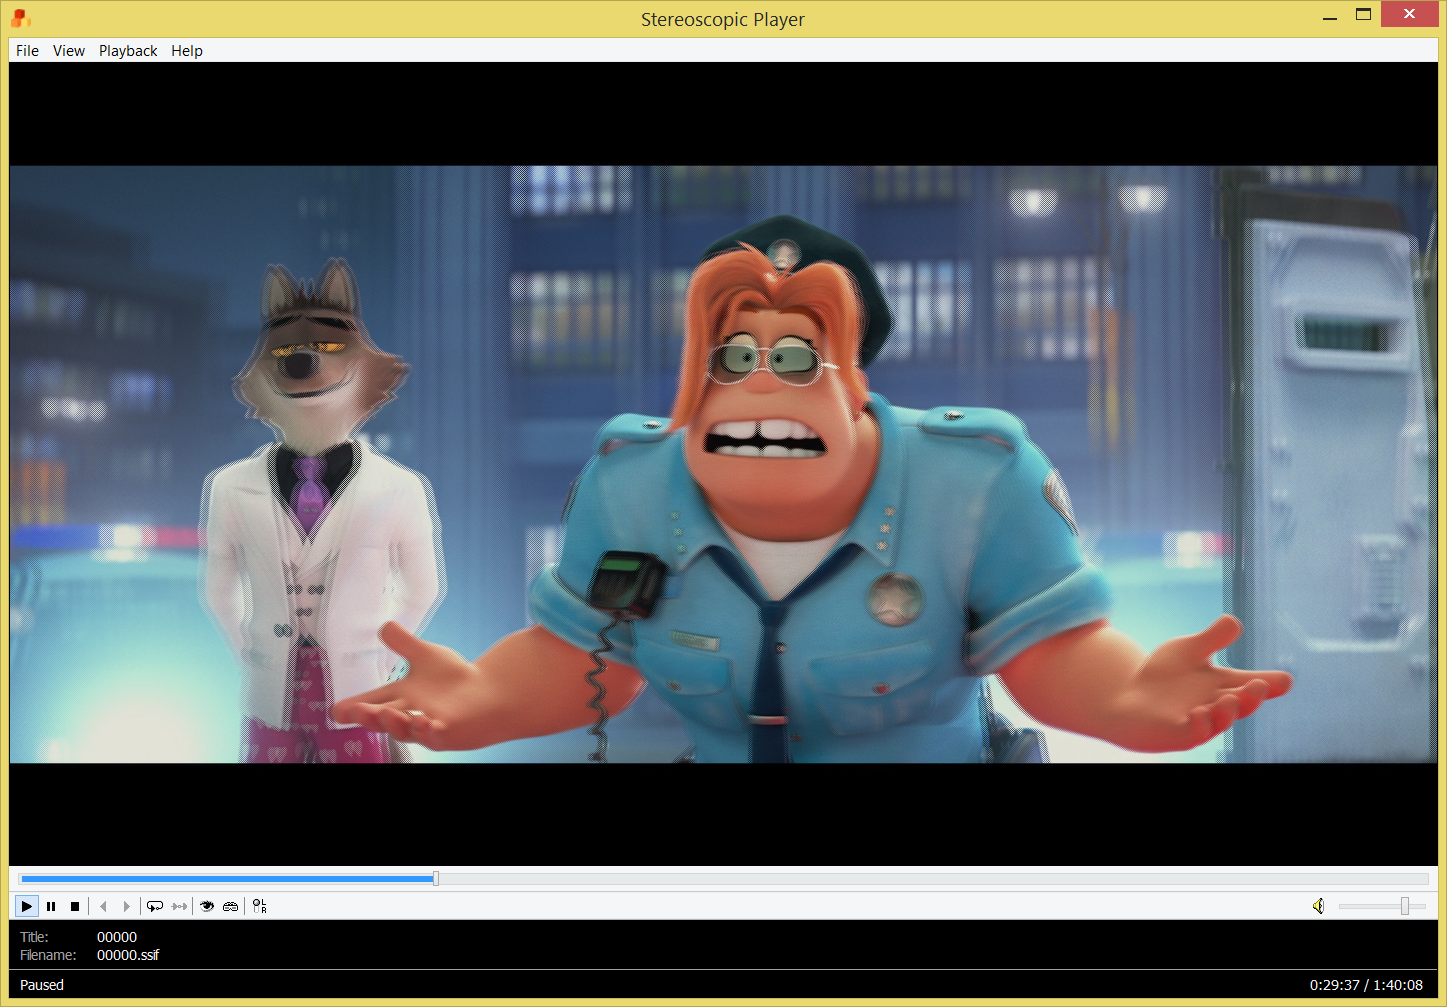Click the video display area
This screenshot has width=1447, height=1007.
click(x=723, y=464)
